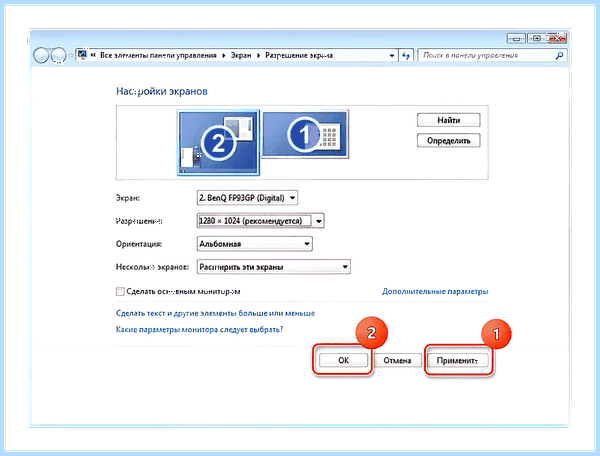Toggle the Сделать основным монитором checkbox
The height and width of the screenshot is (456, 600).
click(x=120, y=292)
